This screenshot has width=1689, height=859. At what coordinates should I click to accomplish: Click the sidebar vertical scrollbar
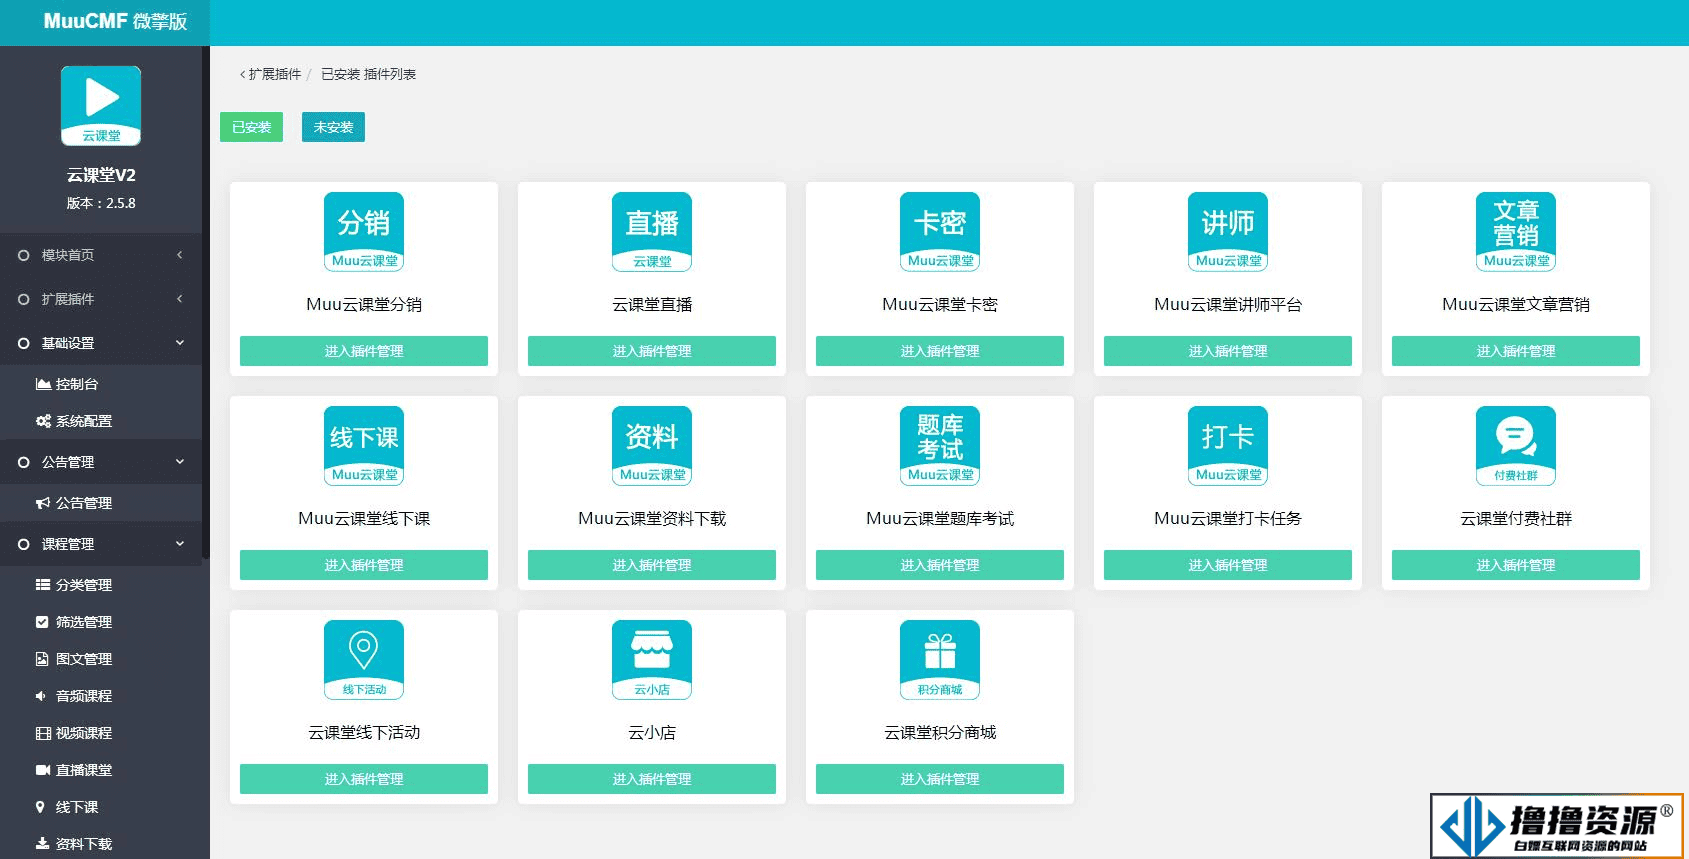[x=205, y=300]
